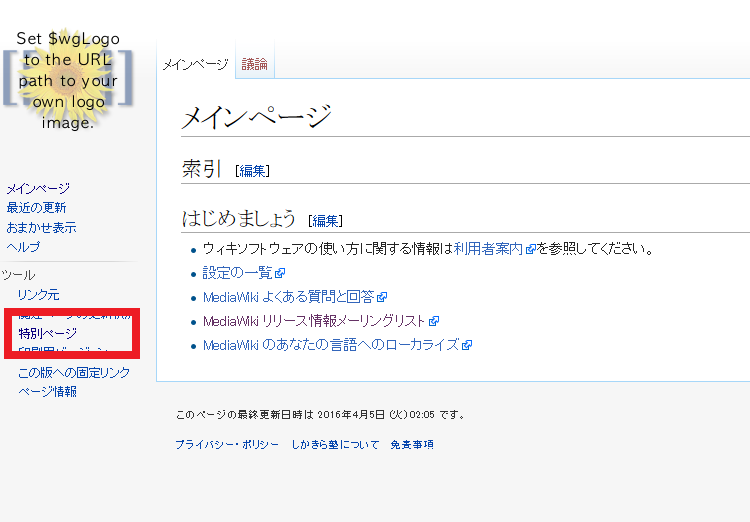Open the 設定の一覧 link
750x522 pixels.
click(238, 272)
